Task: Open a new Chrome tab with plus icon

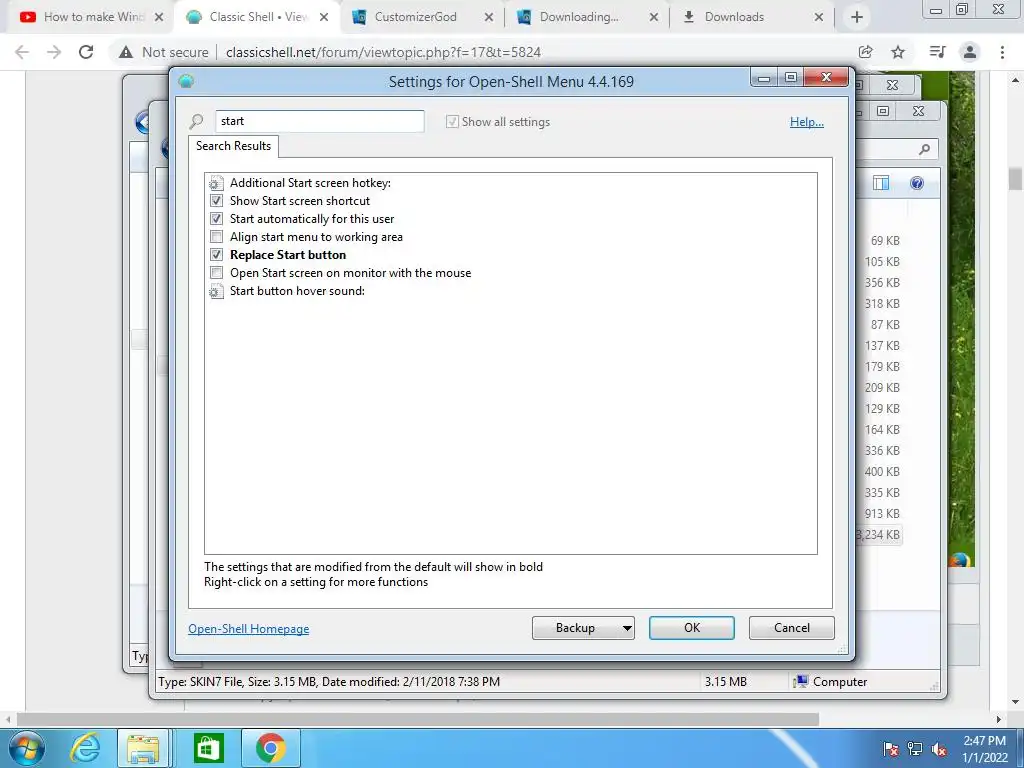Action: tap(857, 18)
